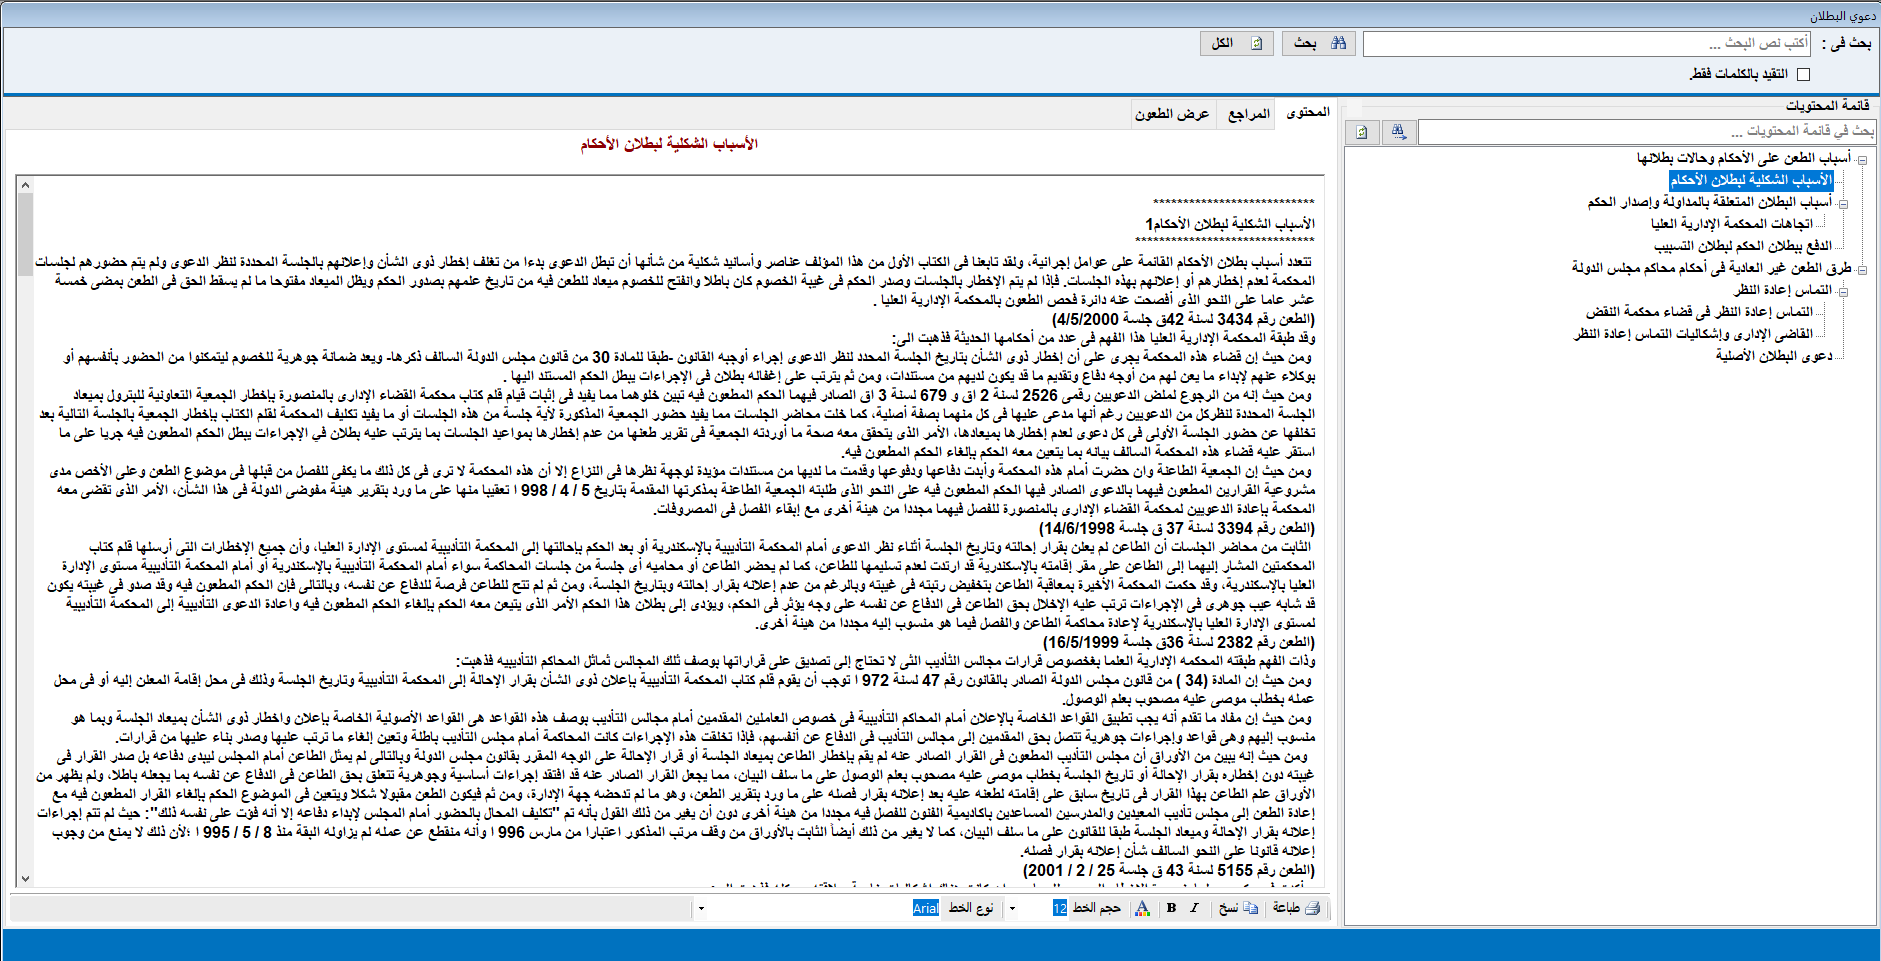Click the print (طباعة) printer icon

(1312, 908)
